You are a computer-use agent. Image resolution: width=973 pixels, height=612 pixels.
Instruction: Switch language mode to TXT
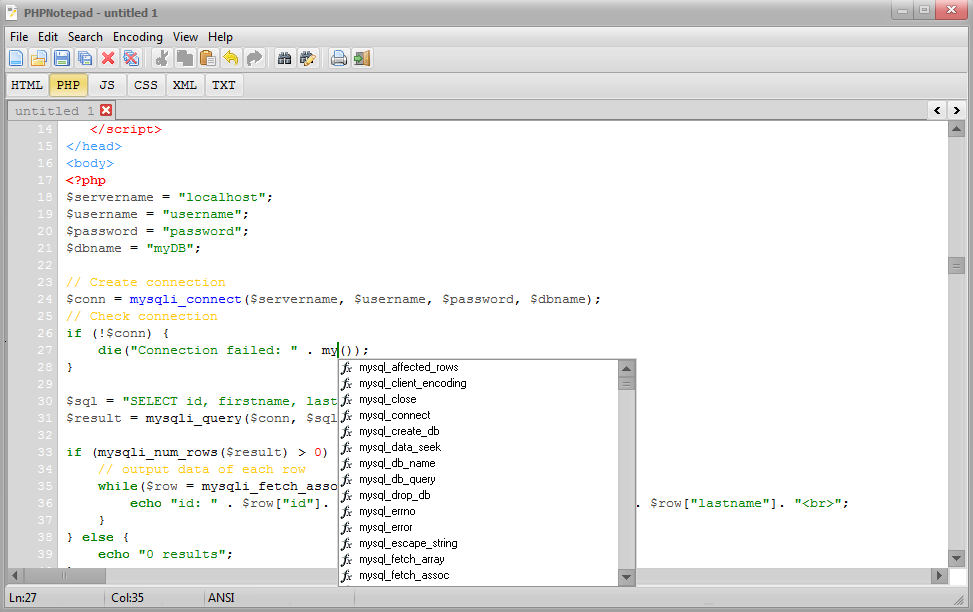(x=223, y=85)
